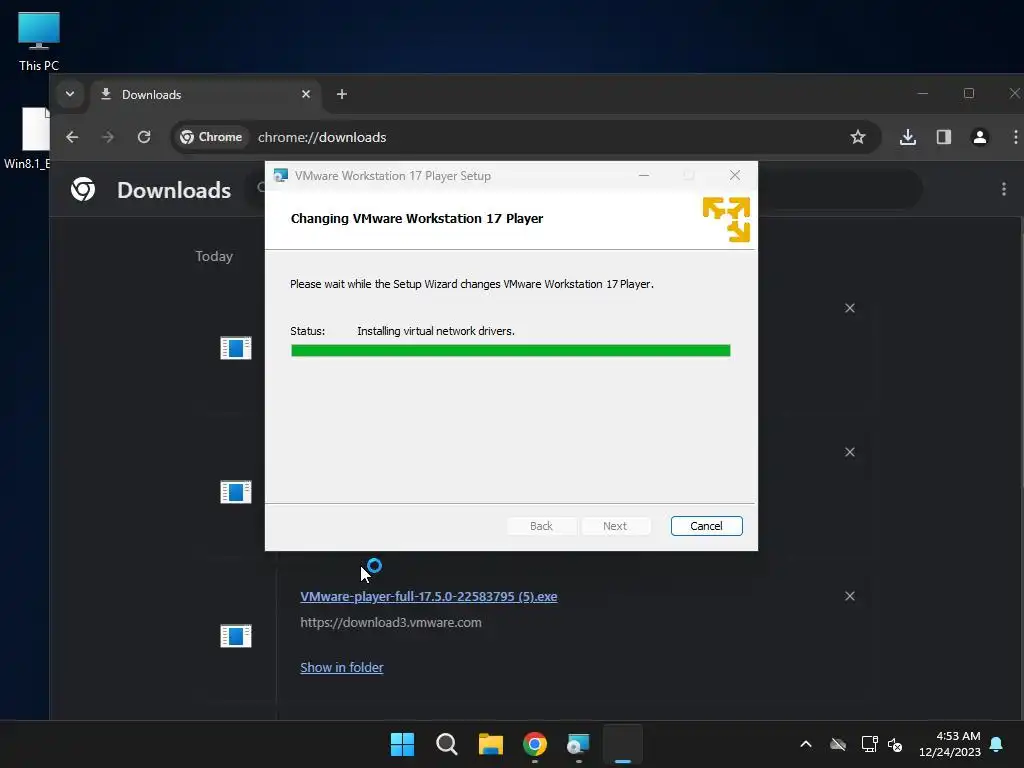Open network status tray icon

869,744
